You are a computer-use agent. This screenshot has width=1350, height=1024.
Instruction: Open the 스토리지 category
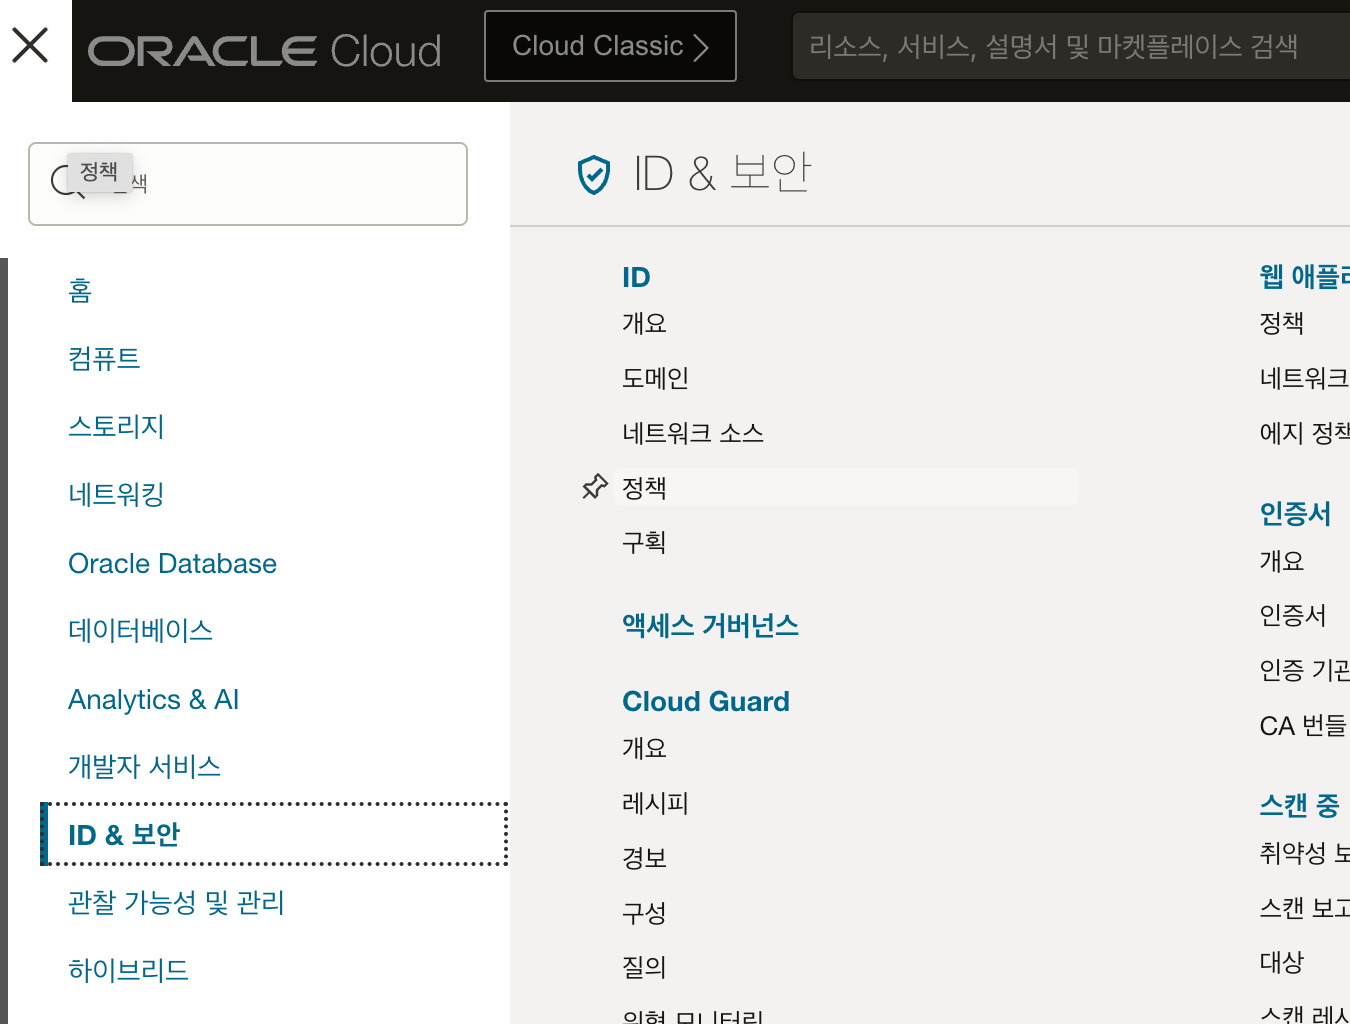point(116,427)
